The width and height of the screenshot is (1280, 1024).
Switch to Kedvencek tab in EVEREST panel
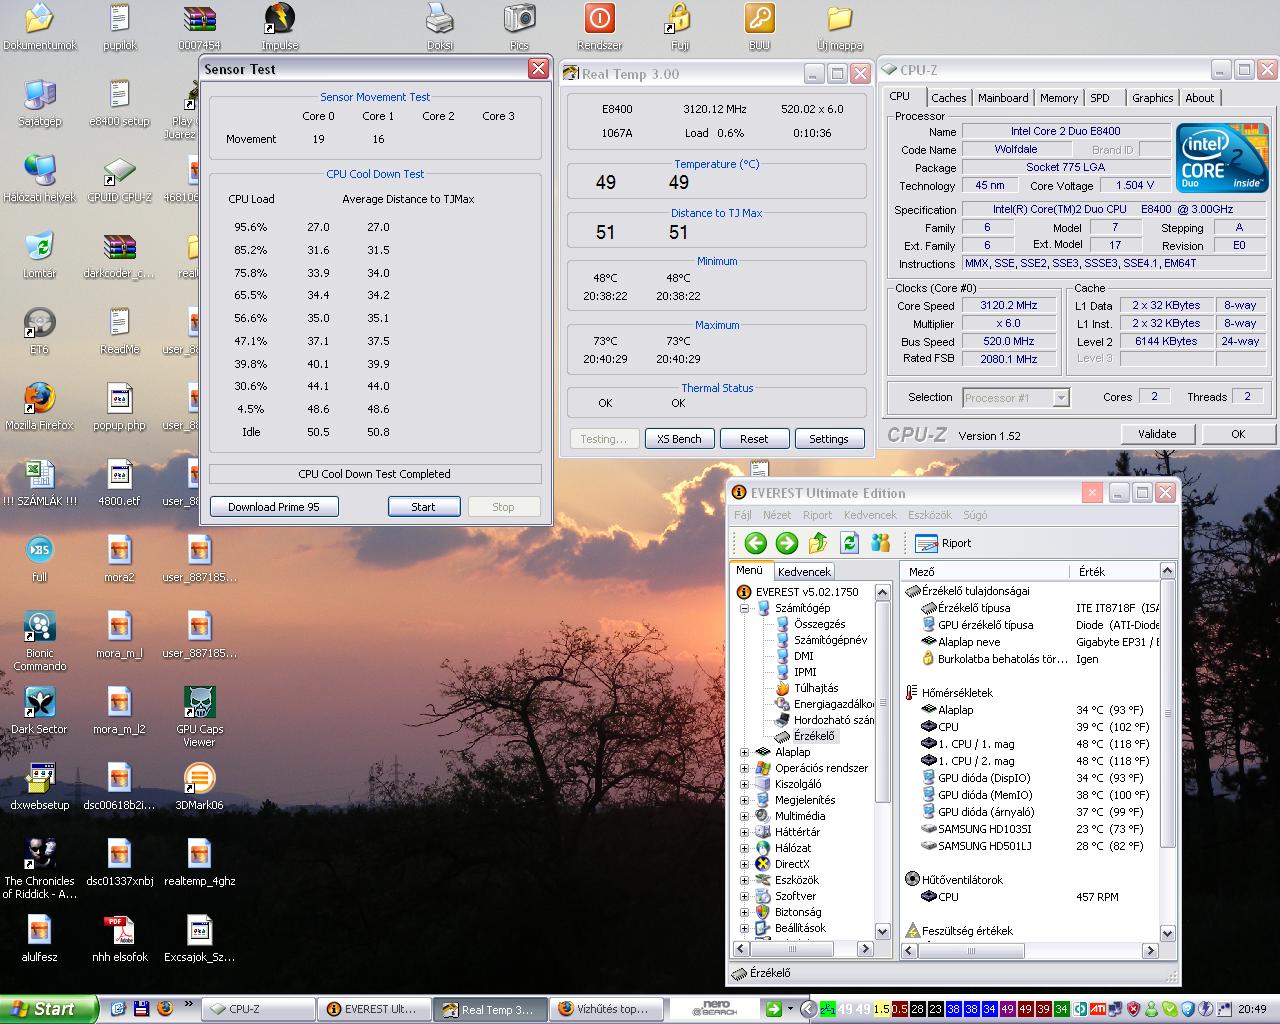click(804, 572)
